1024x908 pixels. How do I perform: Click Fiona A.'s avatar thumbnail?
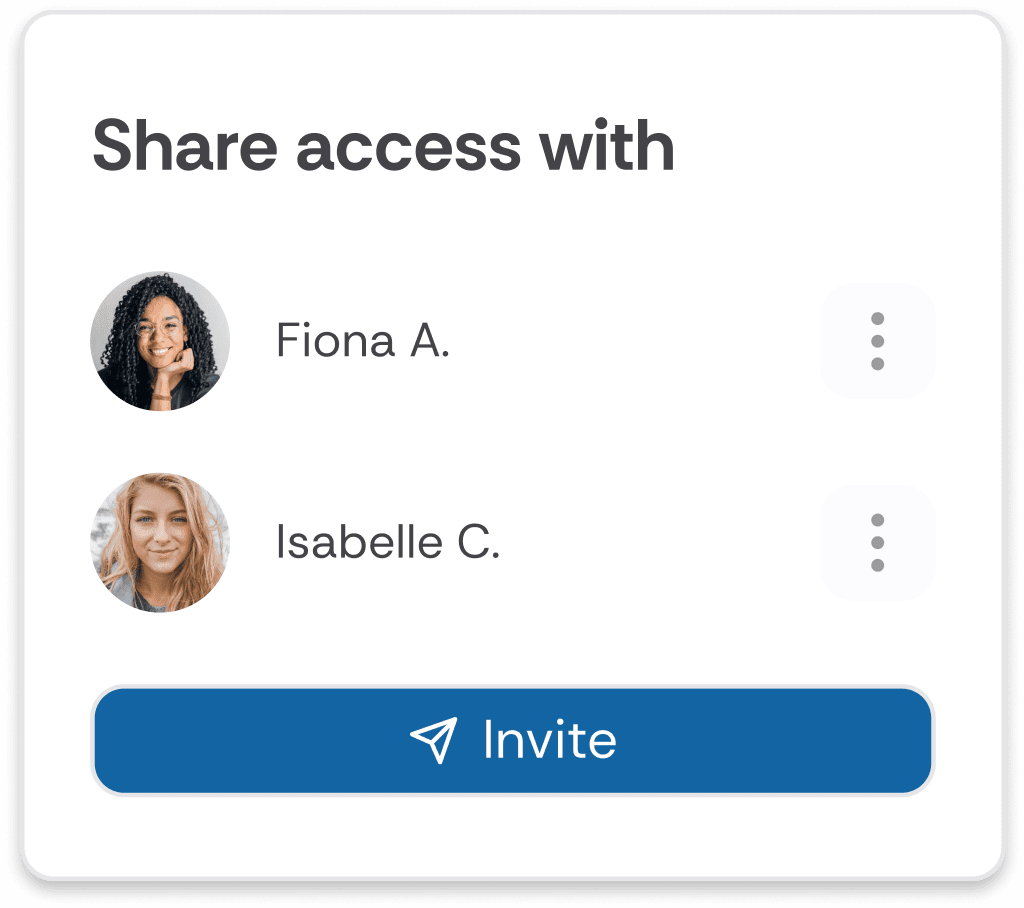click(160, 341)
